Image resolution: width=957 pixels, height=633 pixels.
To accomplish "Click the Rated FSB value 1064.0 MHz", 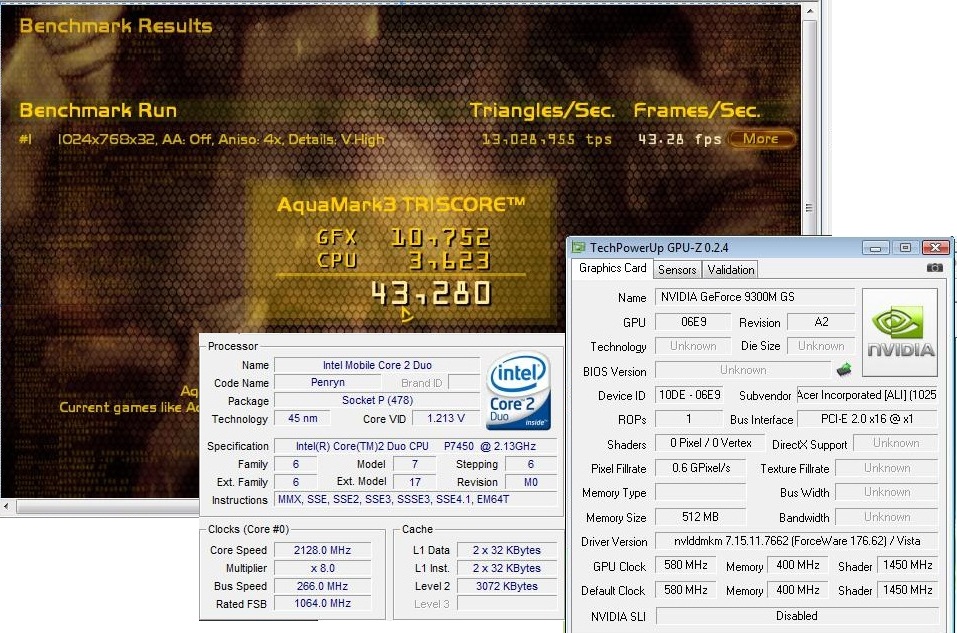I will [322, 603].
